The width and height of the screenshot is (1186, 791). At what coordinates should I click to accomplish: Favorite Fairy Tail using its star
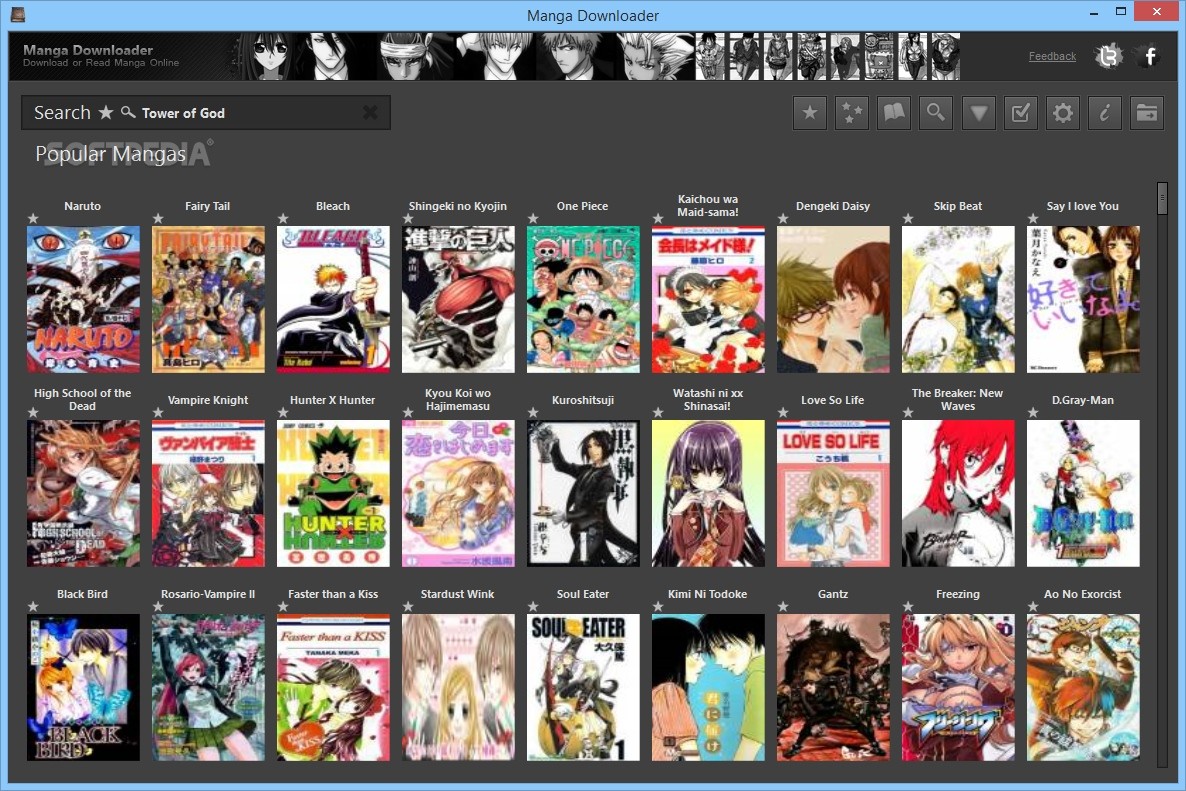(157, 219)
